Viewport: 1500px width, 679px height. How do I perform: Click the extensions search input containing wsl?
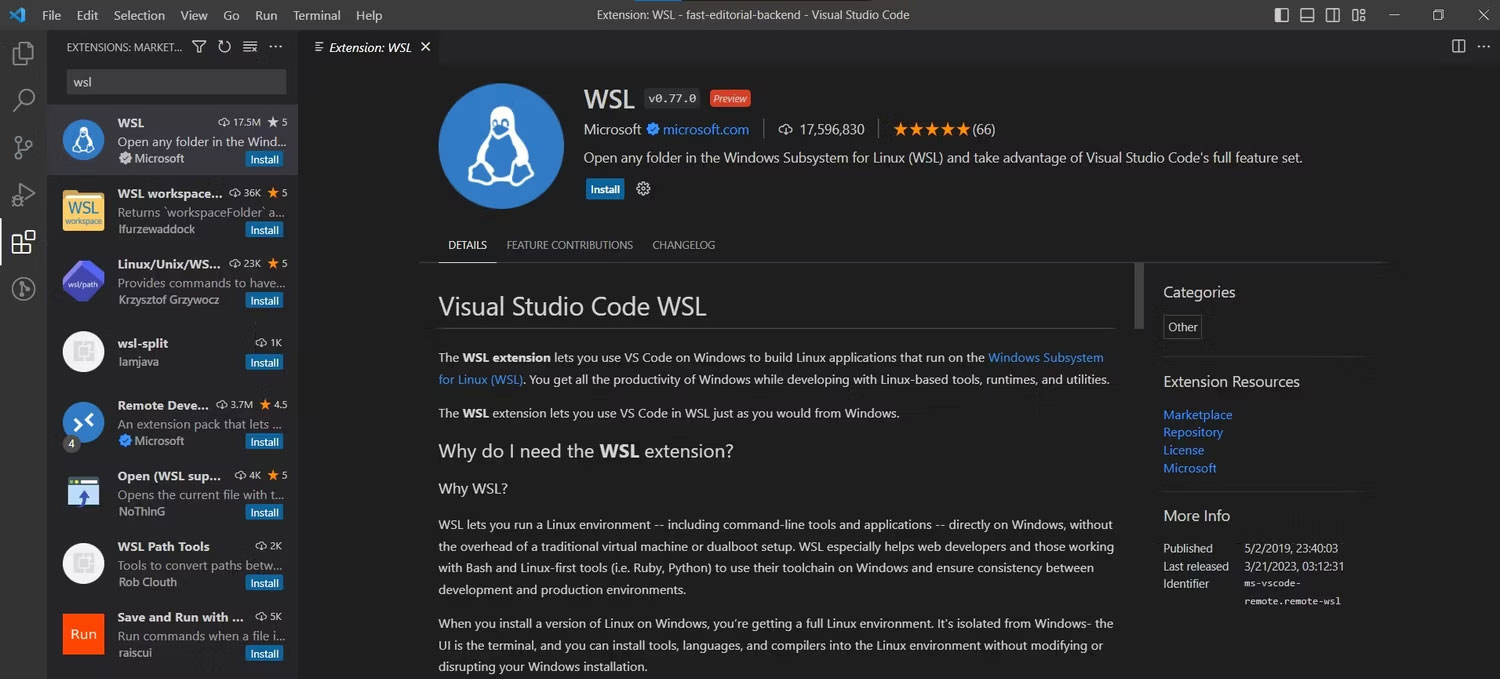point(173,82)
